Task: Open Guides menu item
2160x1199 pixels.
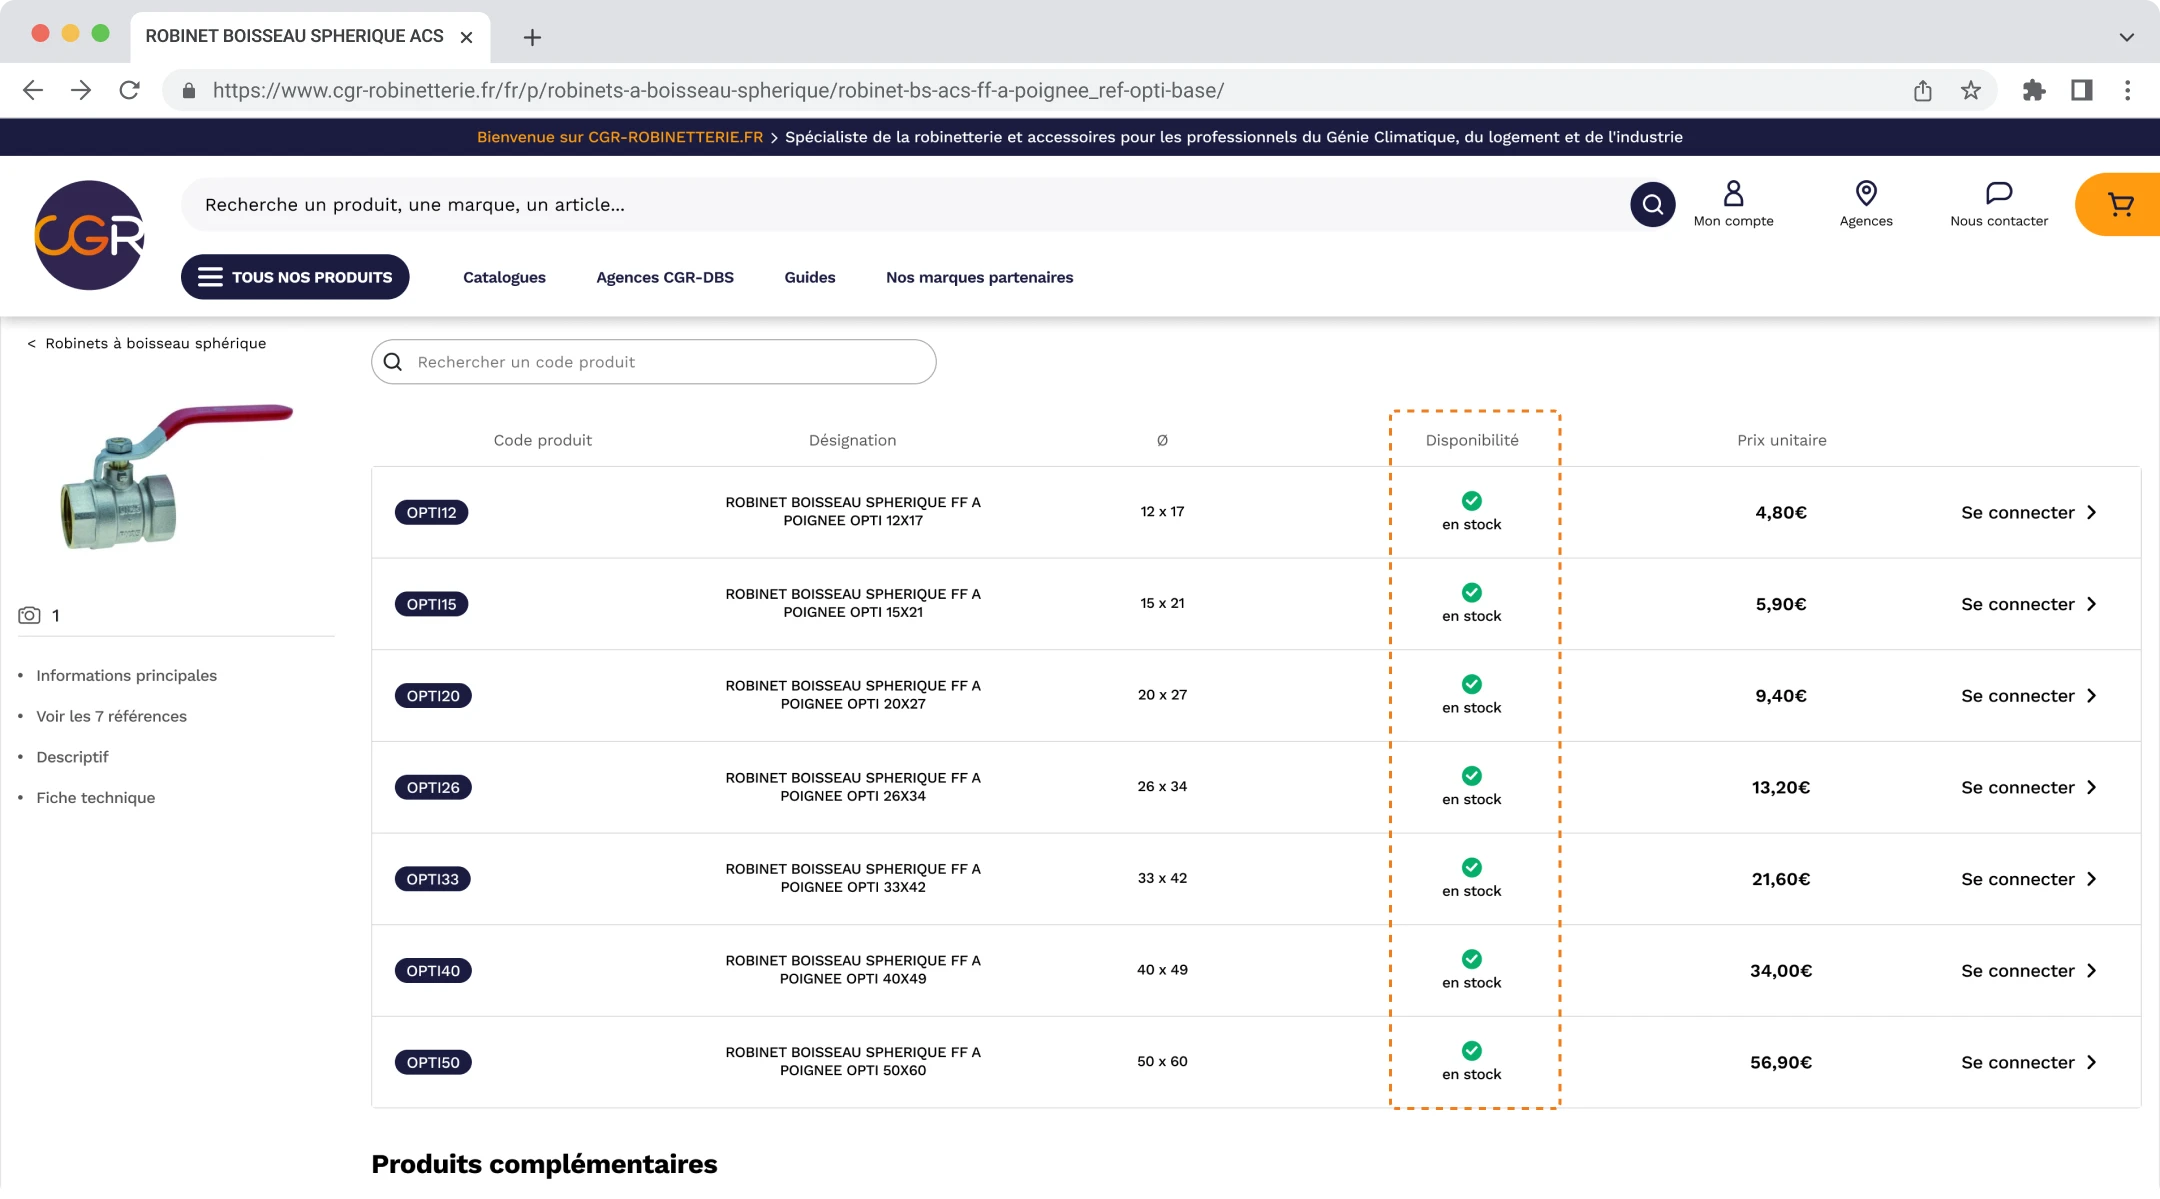Action: [809, 278]
